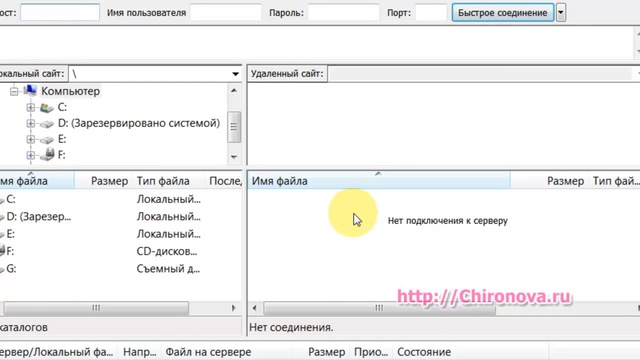The height and width of the screenshot is (360, 640).
Task: Select the D: drive icon in tree
Action: (47, 124)
